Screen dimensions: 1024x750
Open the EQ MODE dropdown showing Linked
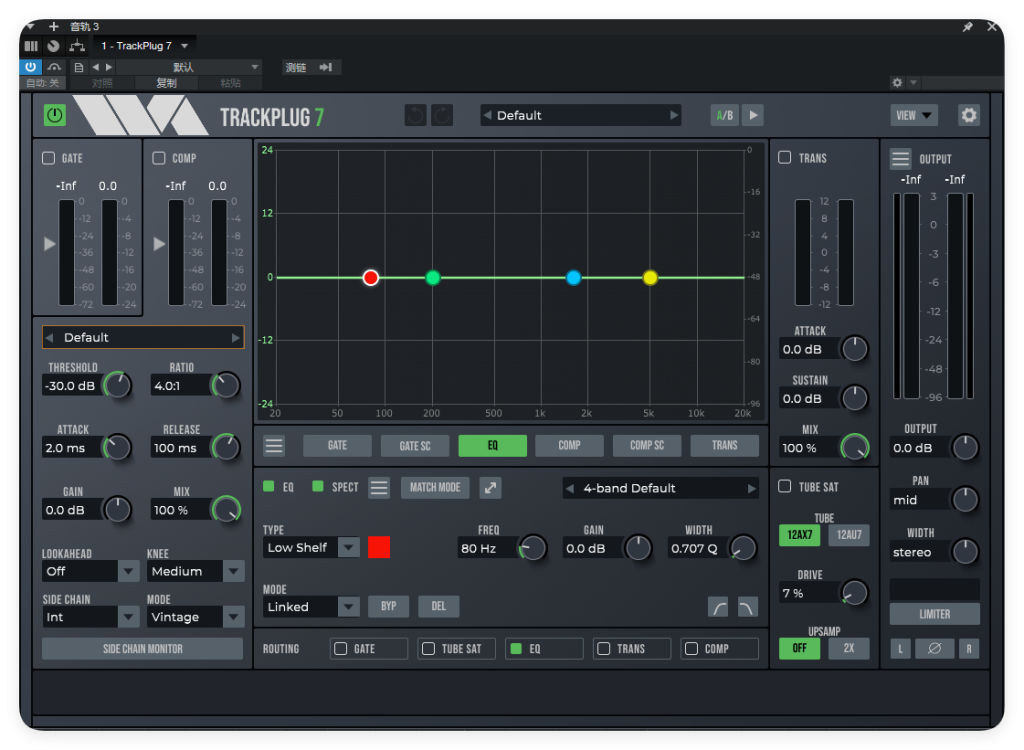(x=312, y=607)
